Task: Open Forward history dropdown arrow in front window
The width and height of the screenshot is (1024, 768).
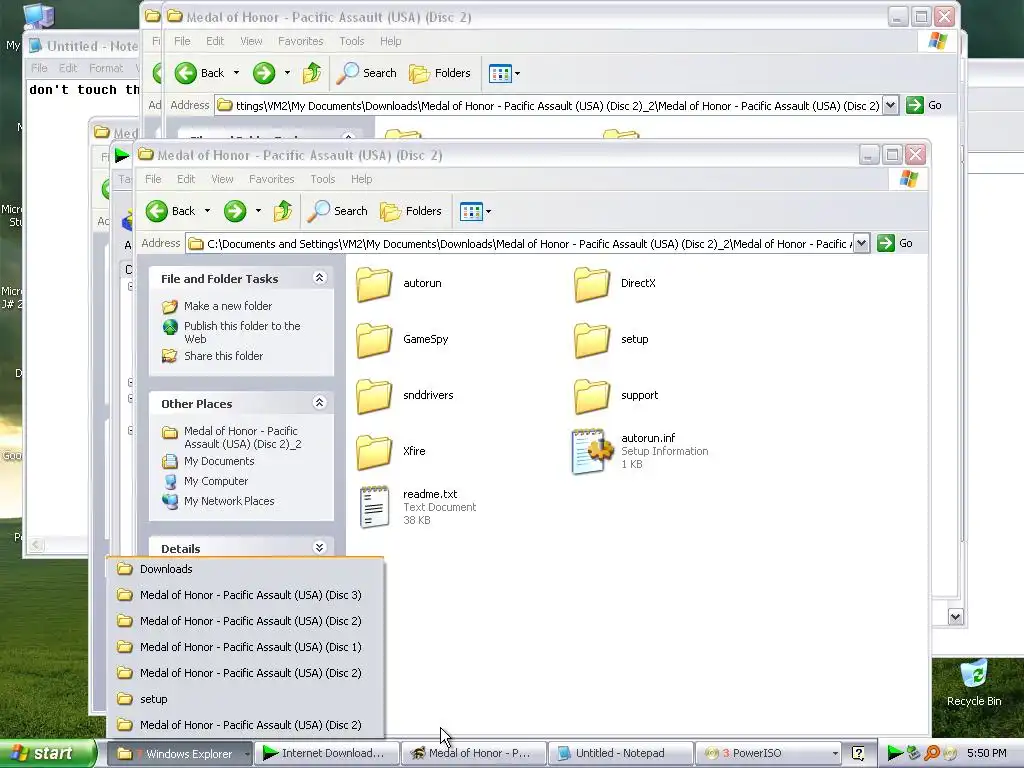Action: (x=259, y=211)
